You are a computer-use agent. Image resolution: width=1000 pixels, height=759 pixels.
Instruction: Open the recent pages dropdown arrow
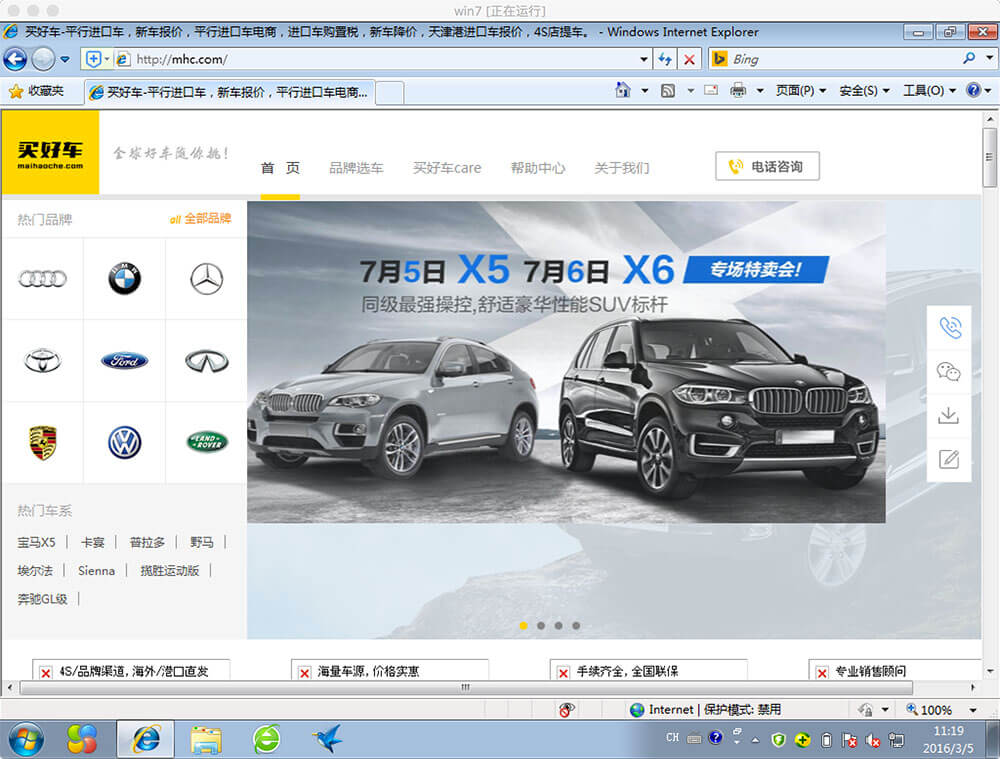click(x=65, y=59)
